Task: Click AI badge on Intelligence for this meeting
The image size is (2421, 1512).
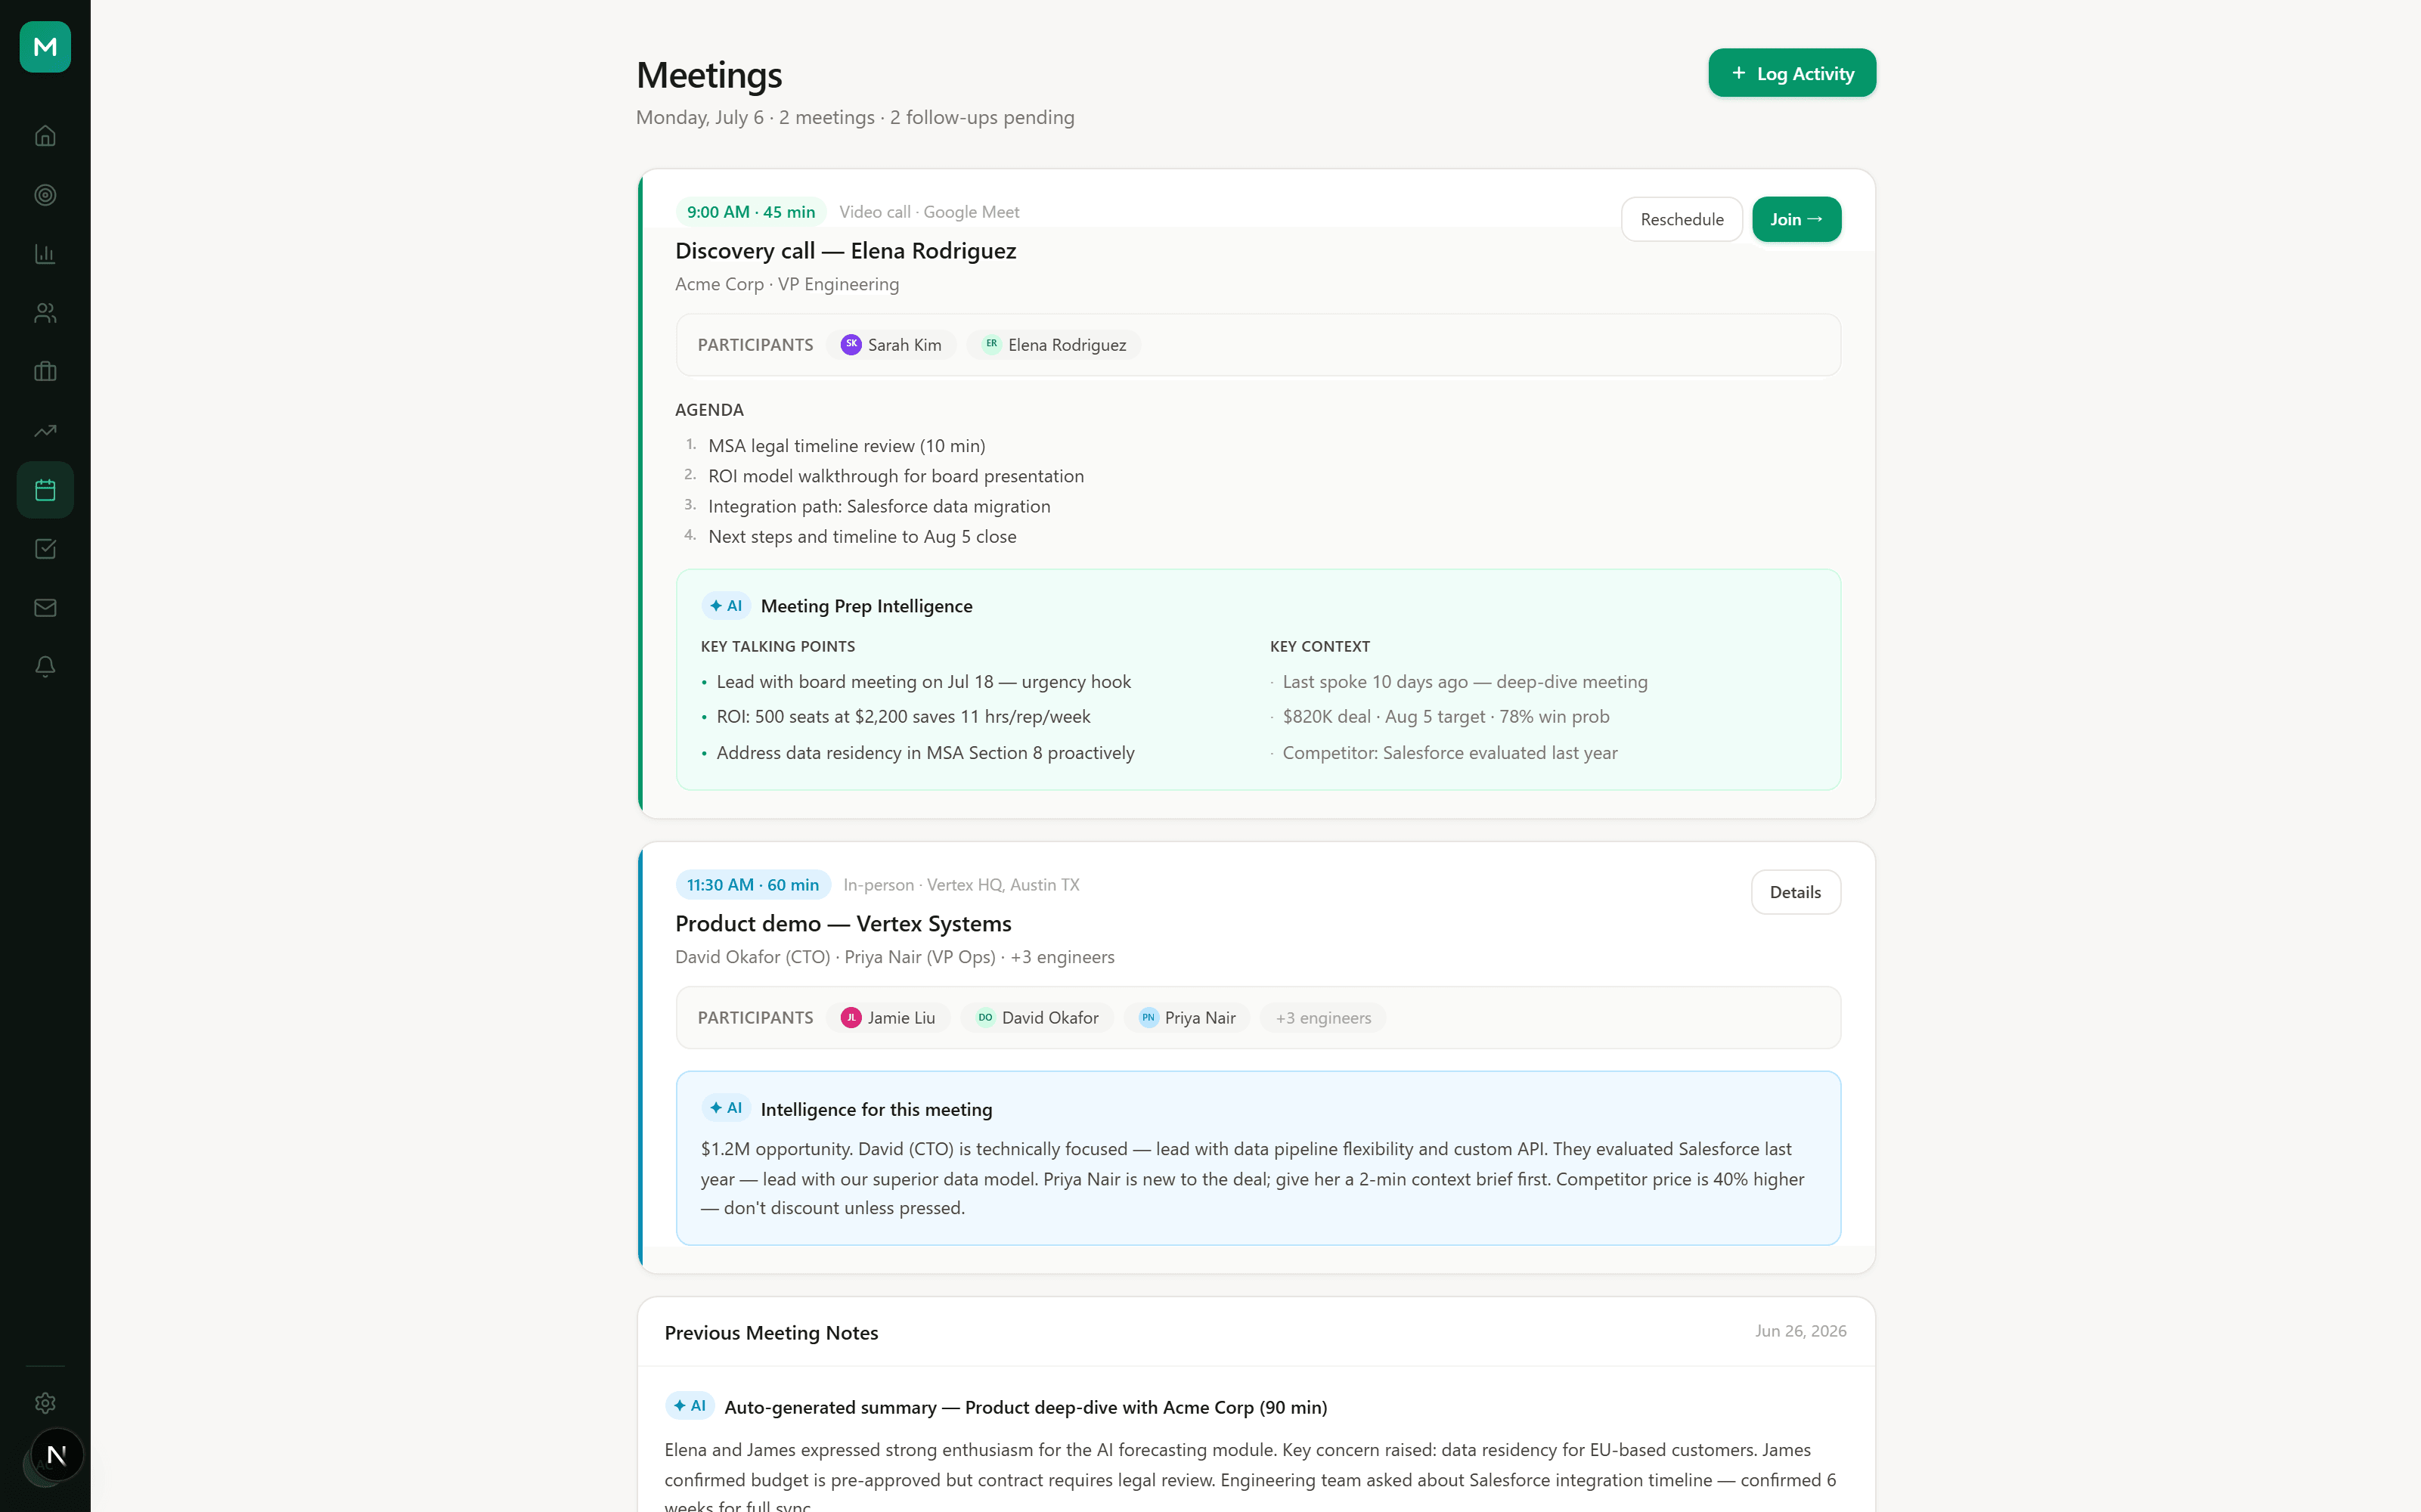Action: (726, 1108)
